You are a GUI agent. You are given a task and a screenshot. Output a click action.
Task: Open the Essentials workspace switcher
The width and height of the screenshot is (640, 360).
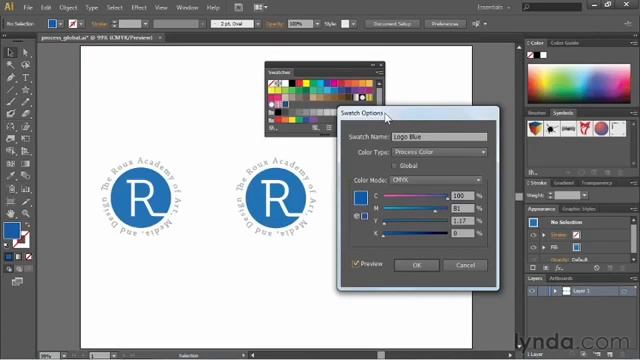coord(494,7)
